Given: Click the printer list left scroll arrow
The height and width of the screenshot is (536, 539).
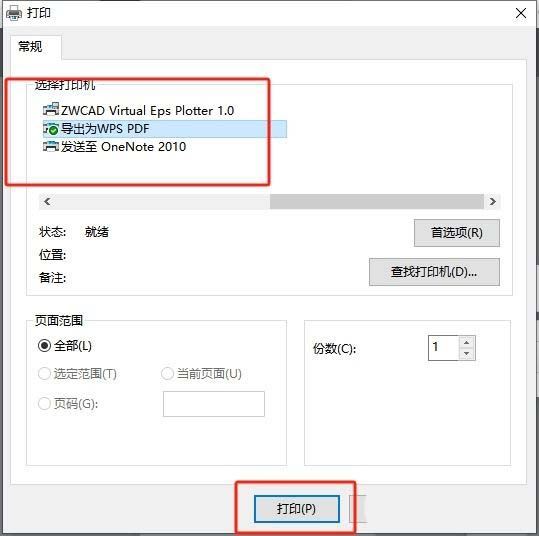Looking at the screenshot, I should (x=47, y=201).
